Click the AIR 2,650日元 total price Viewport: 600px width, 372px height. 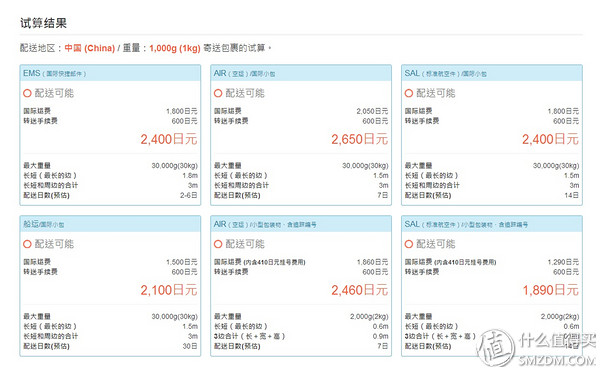pos(360,139)
